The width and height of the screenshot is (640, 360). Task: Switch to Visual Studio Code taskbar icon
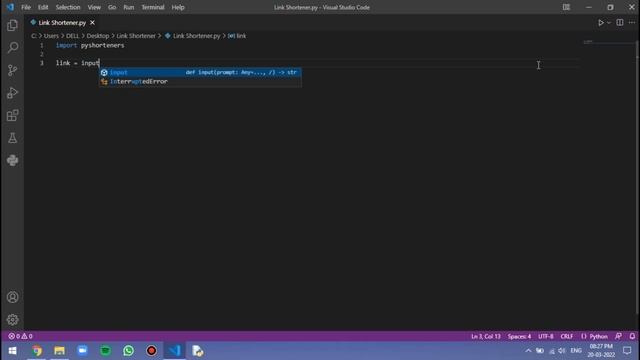[x=175, y=351]
